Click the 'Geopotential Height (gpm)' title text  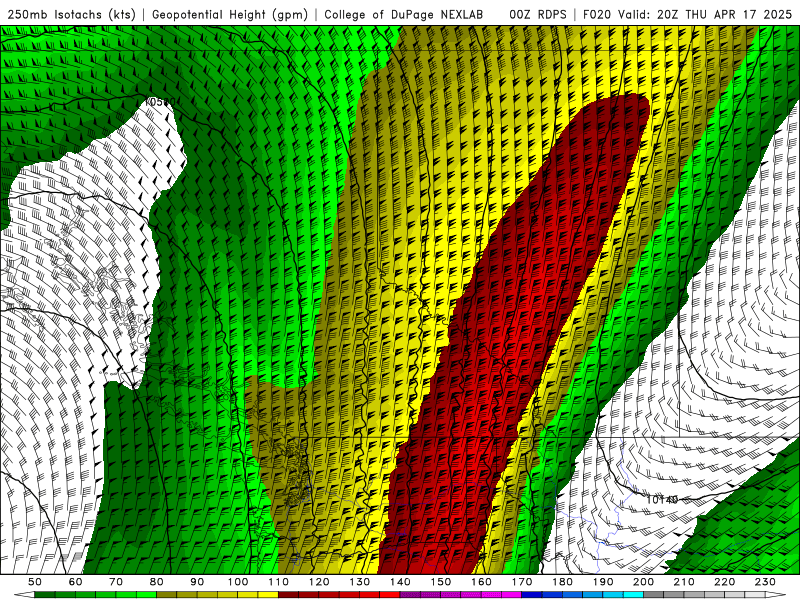230,14
